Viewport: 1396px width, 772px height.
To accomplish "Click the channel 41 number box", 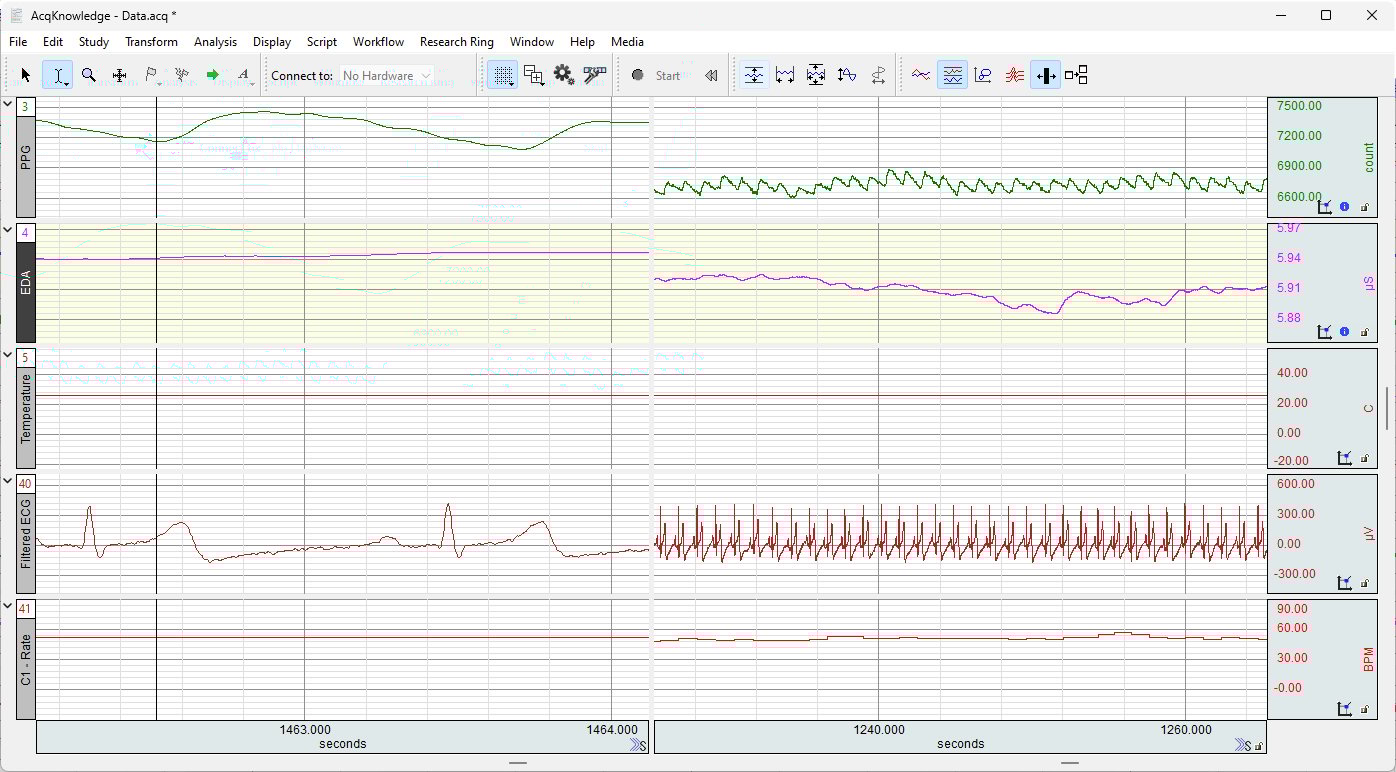I will [26, 608].
